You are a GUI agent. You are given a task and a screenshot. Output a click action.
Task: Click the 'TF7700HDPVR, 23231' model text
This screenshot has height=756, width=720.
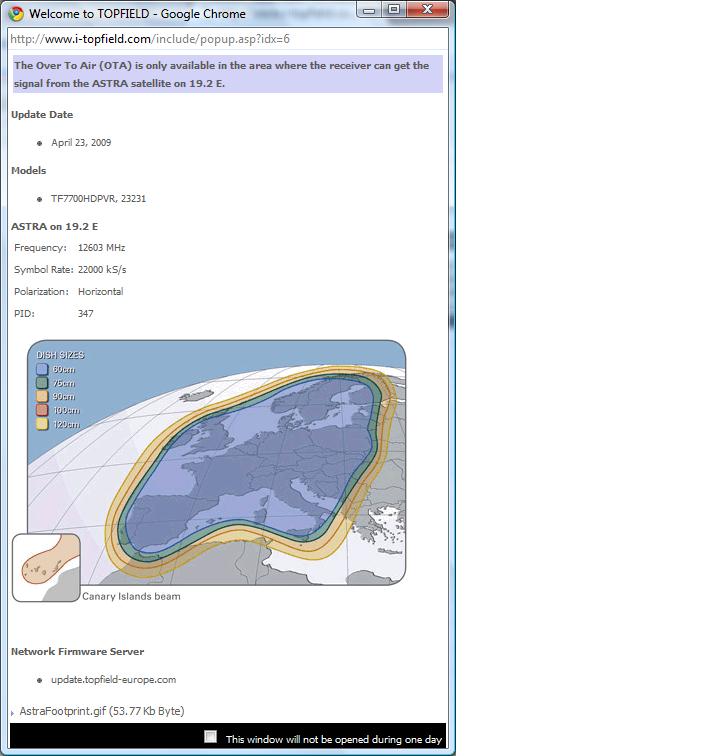pos(98,199)
